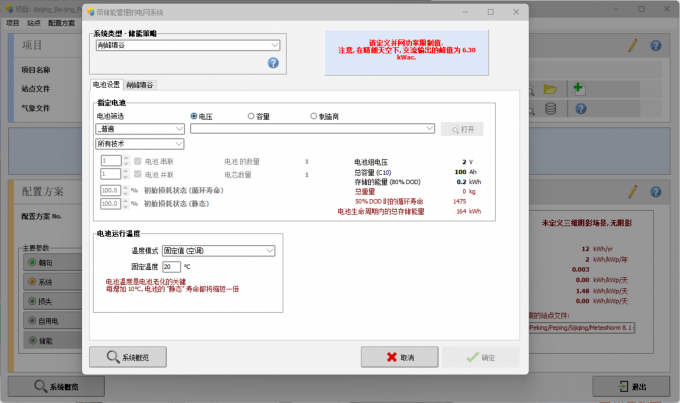This screenshot has height=403, width=680.
Task: Click the 系统概览 button in dialog
Action: (128, 357)
